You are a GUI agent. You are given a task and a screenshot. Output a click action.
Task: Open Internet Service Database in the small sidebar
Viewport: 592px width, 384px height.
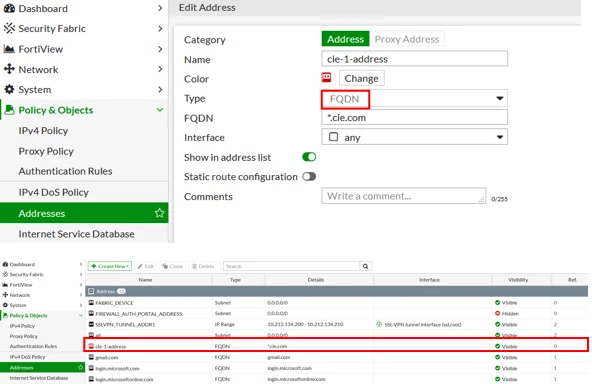tap(39, 378)
